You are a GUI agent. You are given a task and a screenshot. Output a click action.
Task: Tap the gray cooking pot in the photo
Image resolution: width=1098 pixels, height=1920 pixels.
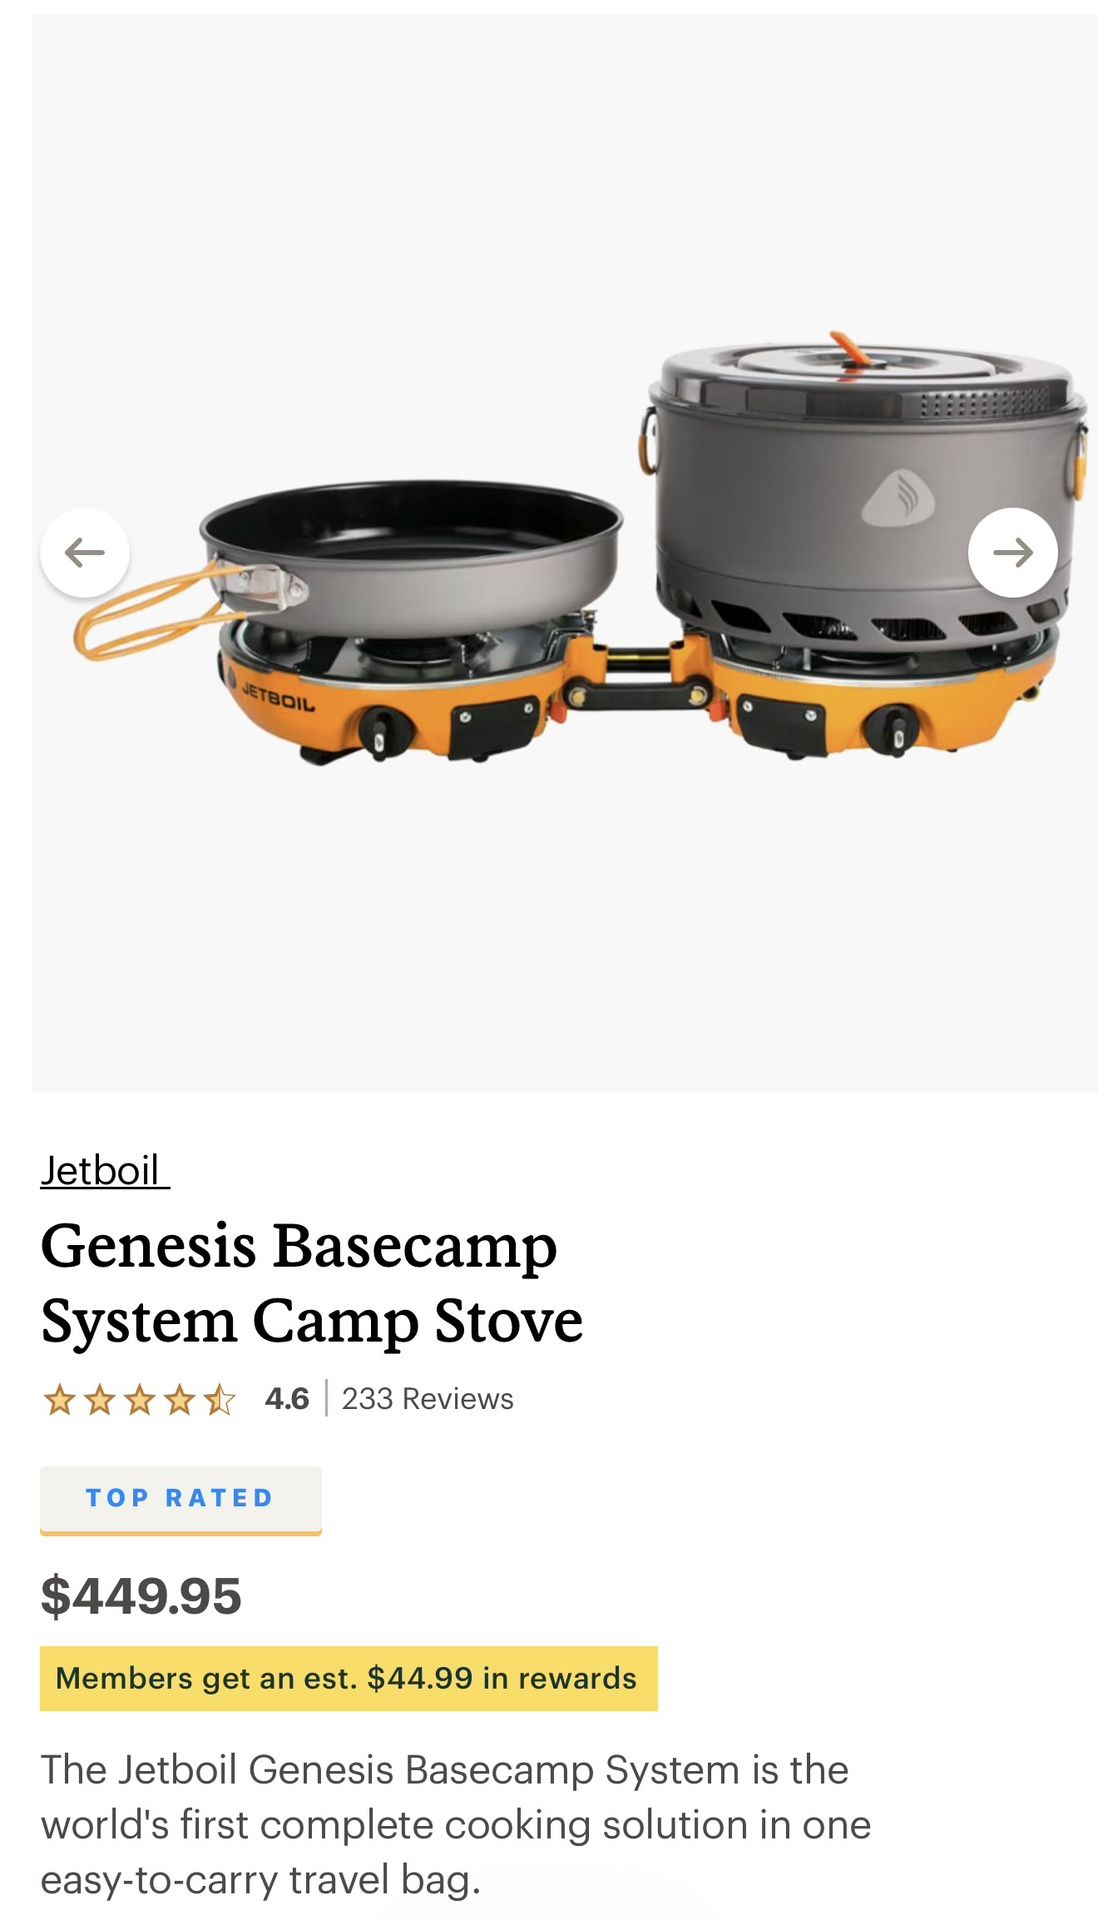(x=866, y=490)
